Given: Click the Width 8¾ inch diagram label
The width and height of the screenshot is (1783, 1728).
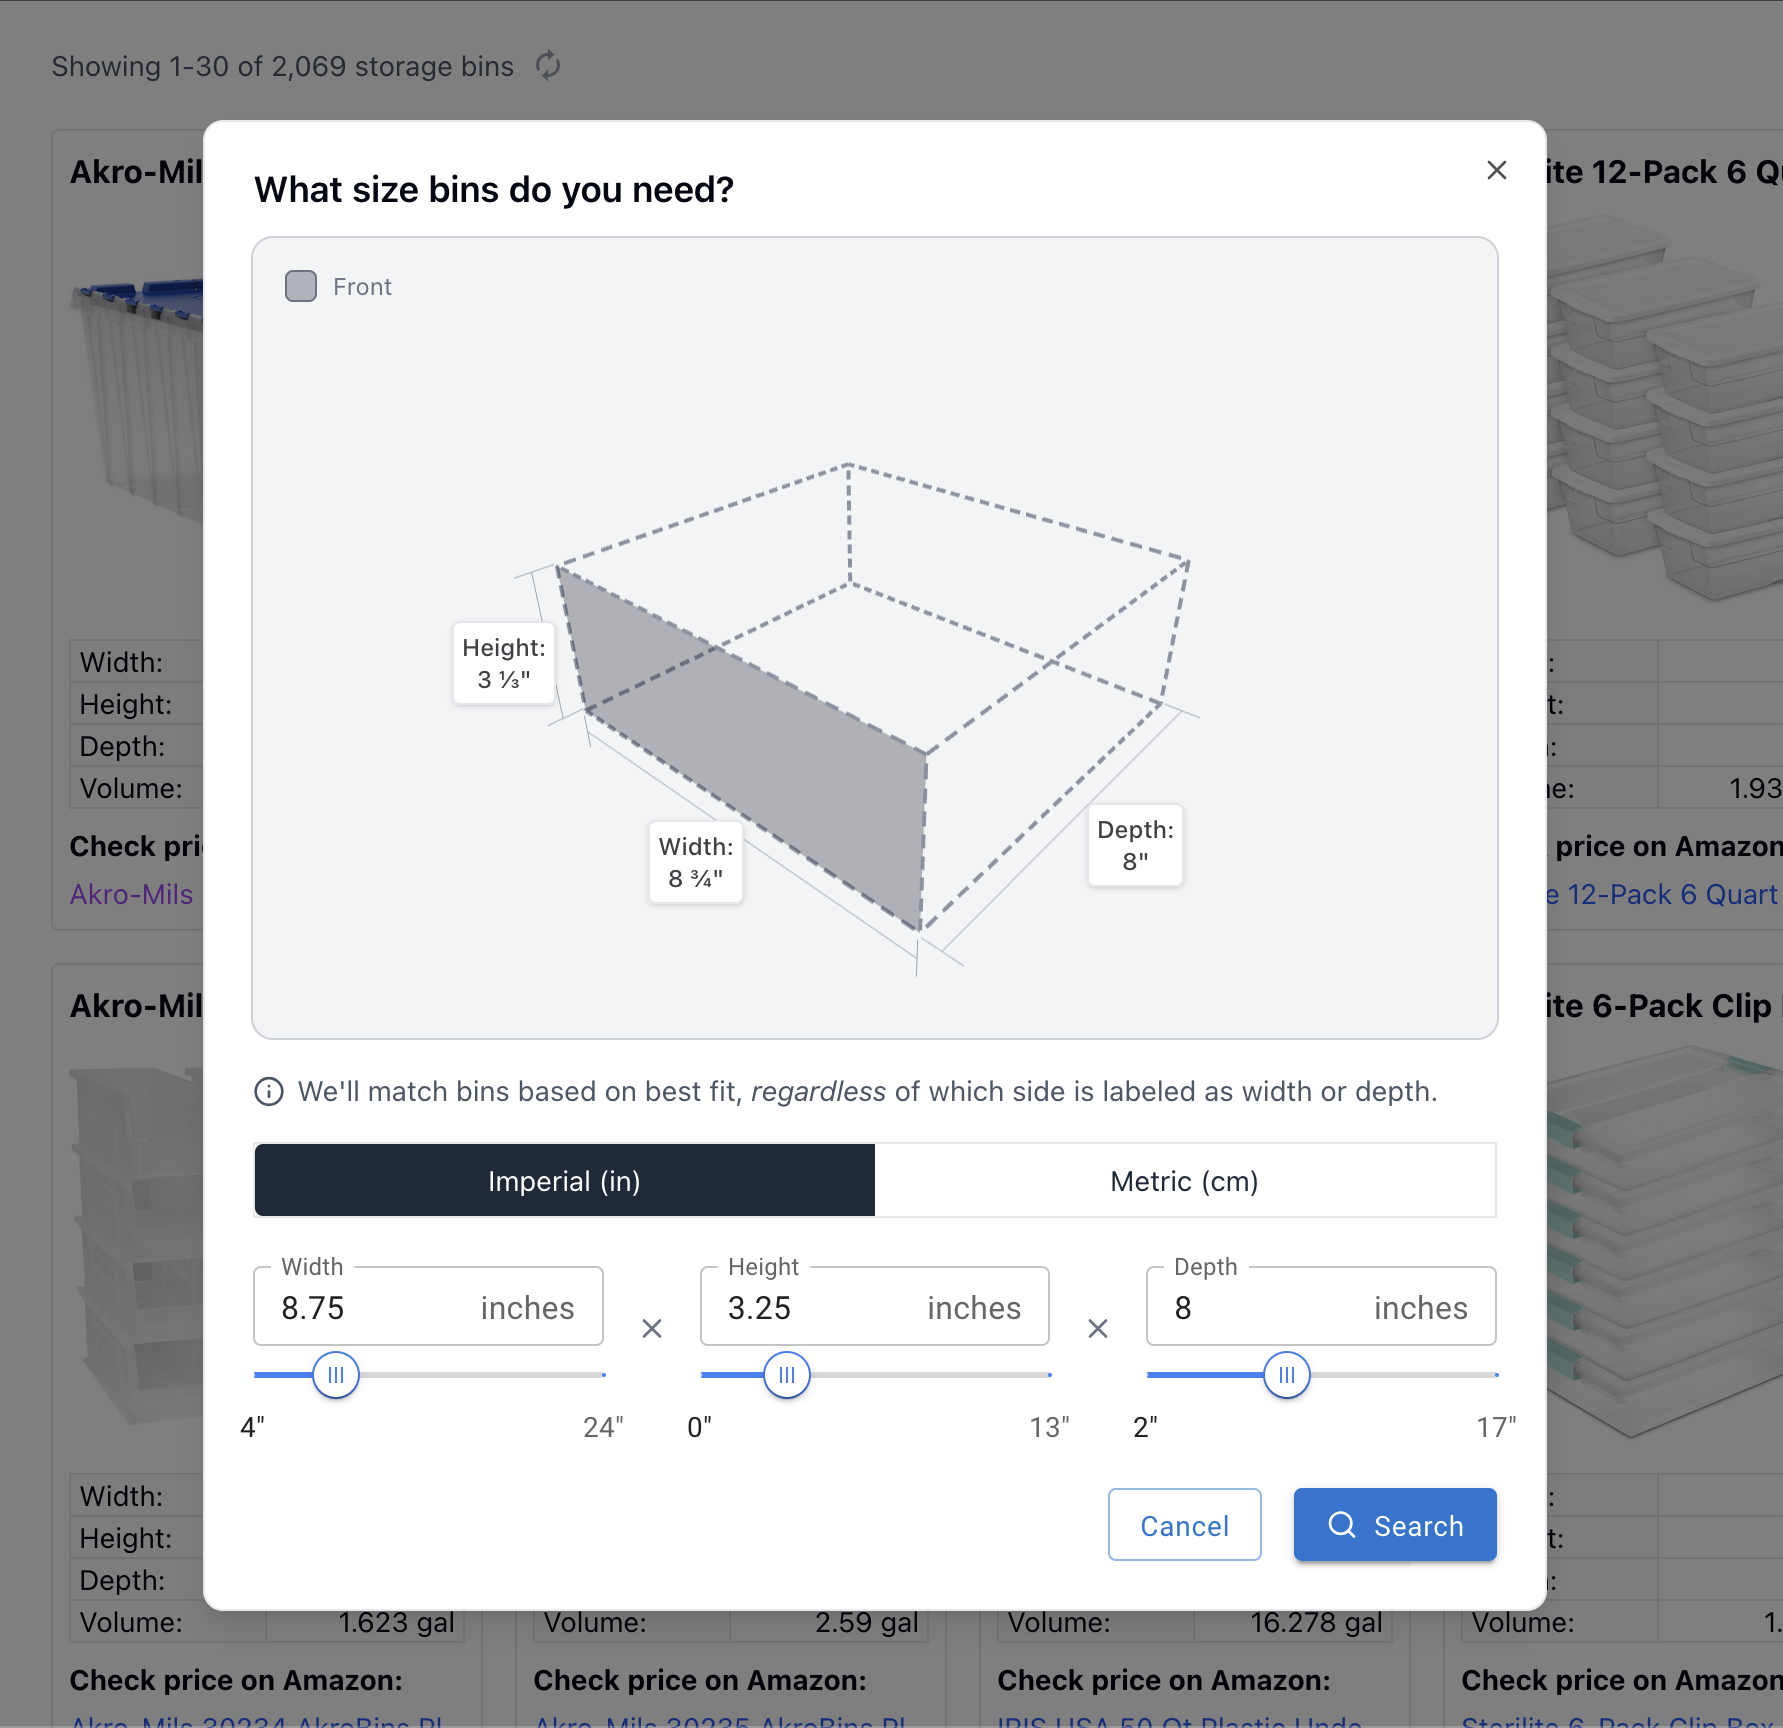Looking at the screenshot, I should point(695,861).
